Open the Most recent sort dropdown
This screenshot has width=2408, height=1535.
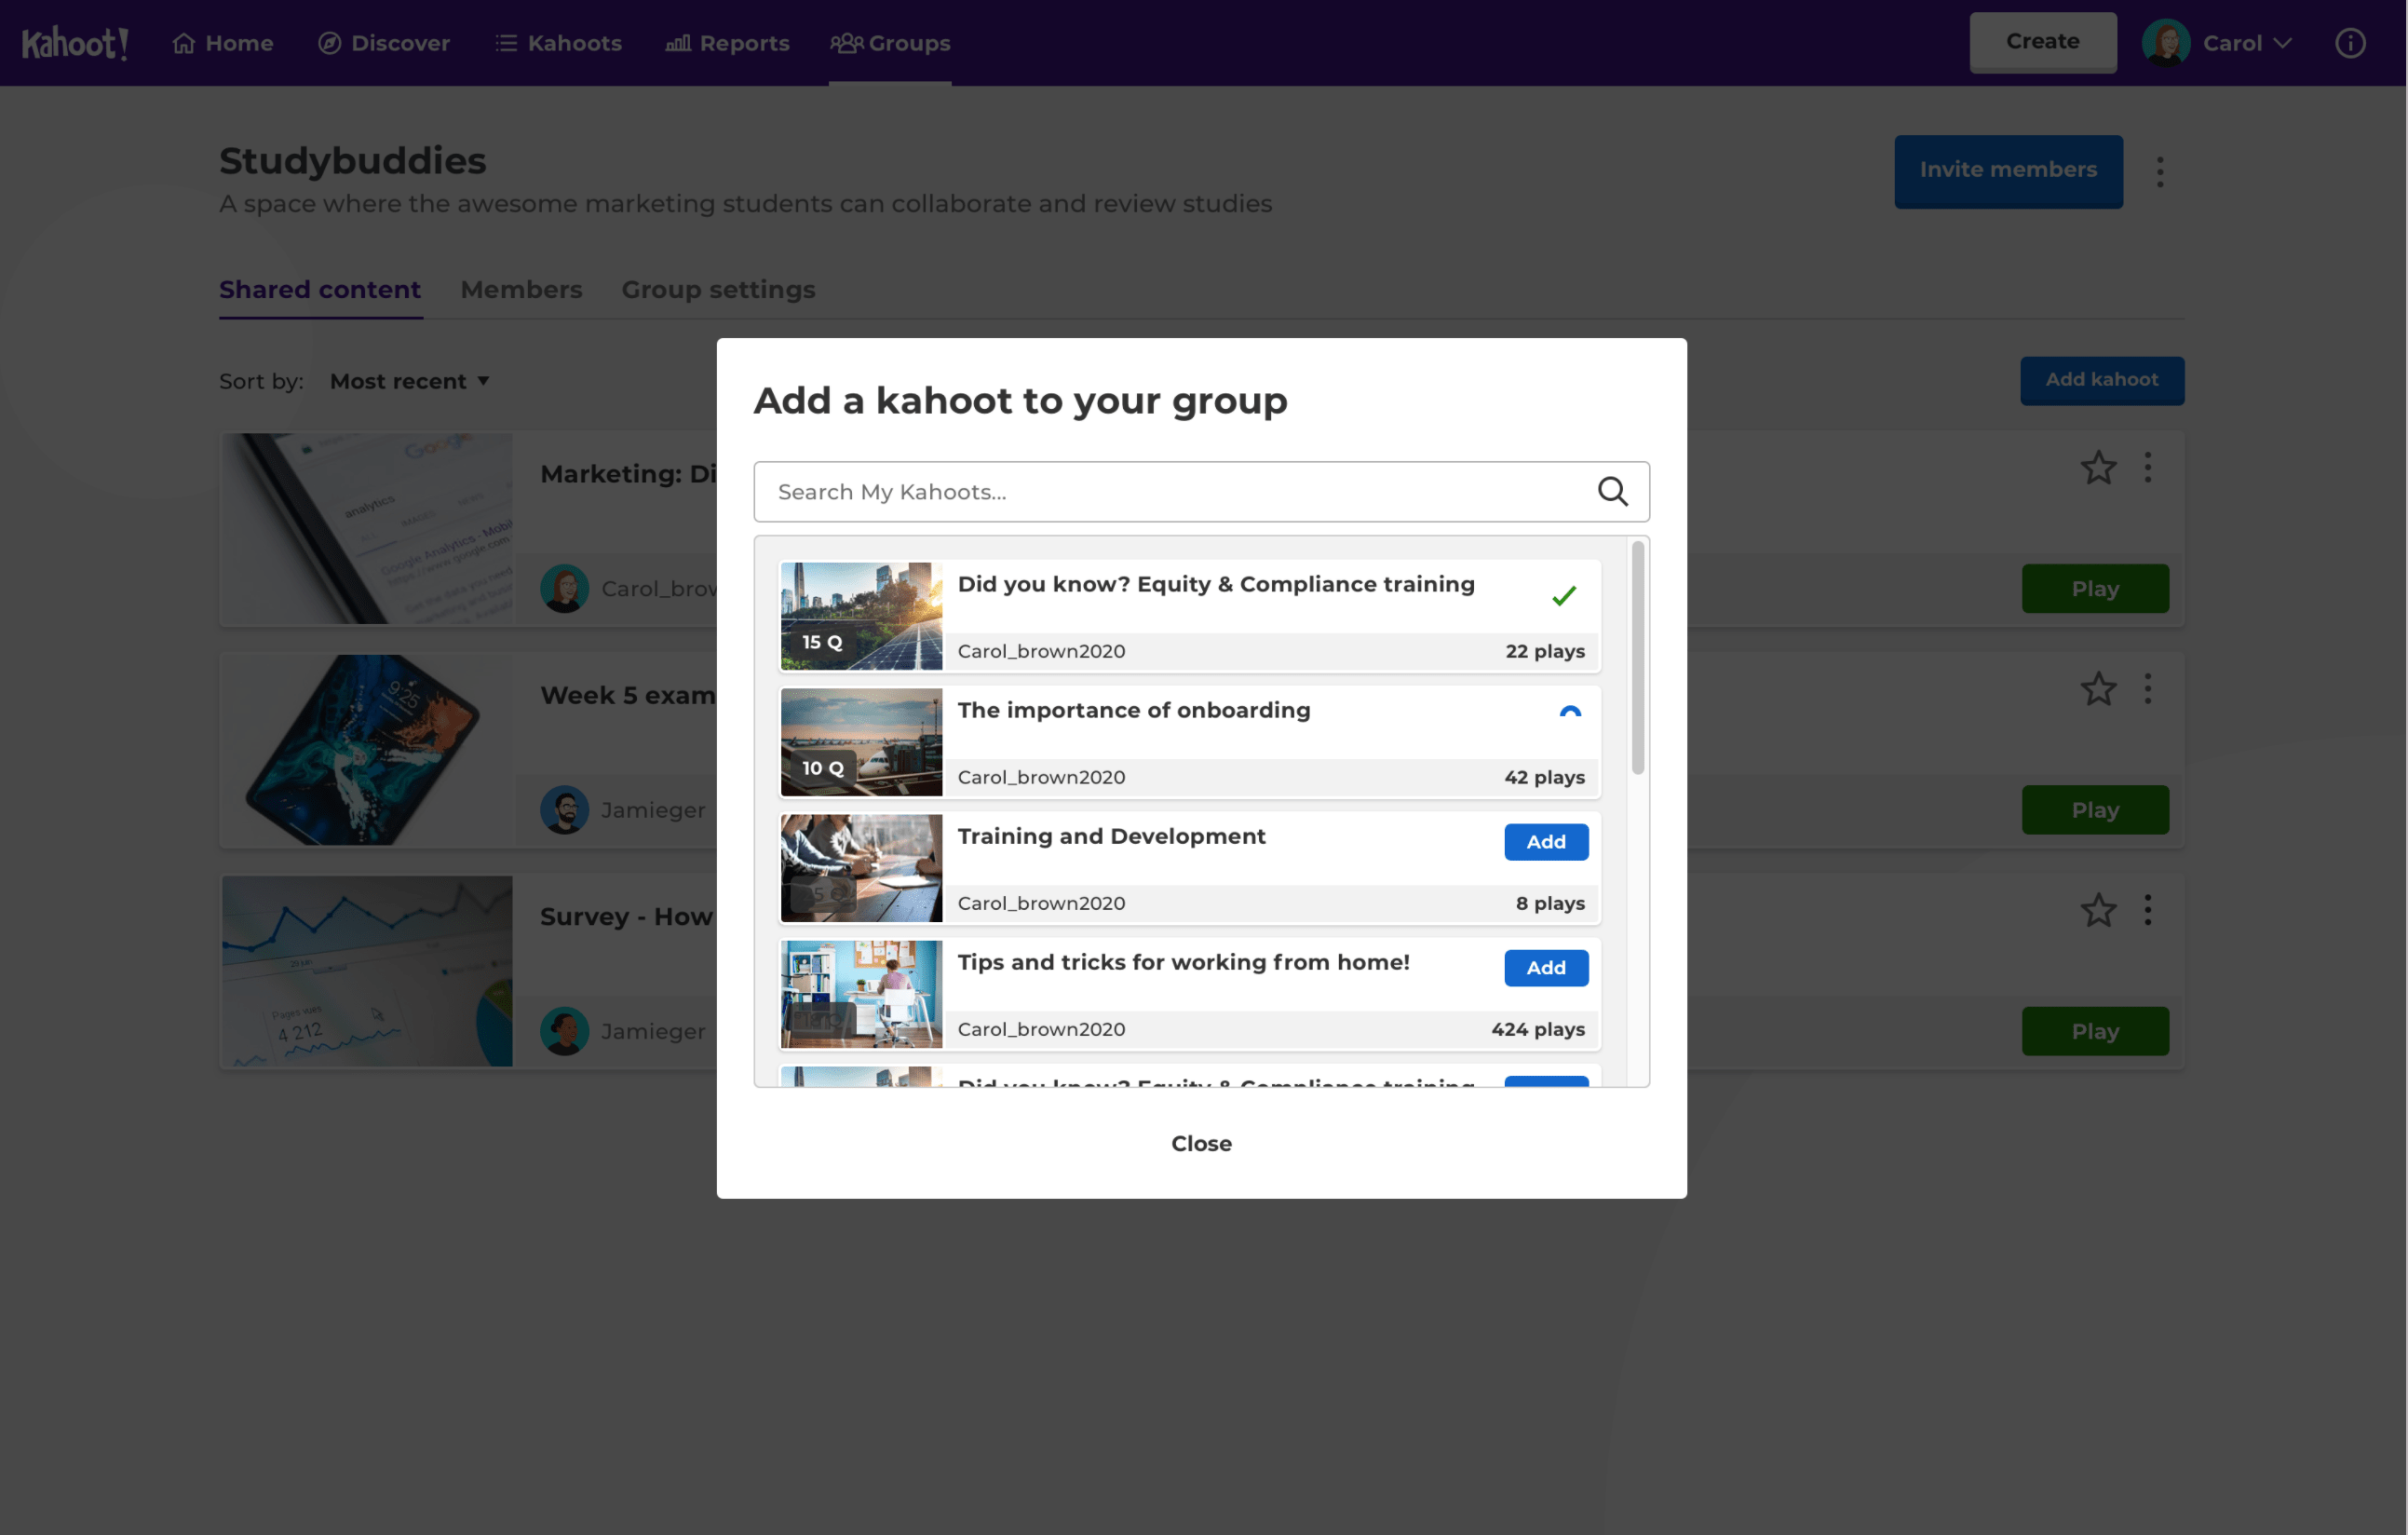point(410,381)
